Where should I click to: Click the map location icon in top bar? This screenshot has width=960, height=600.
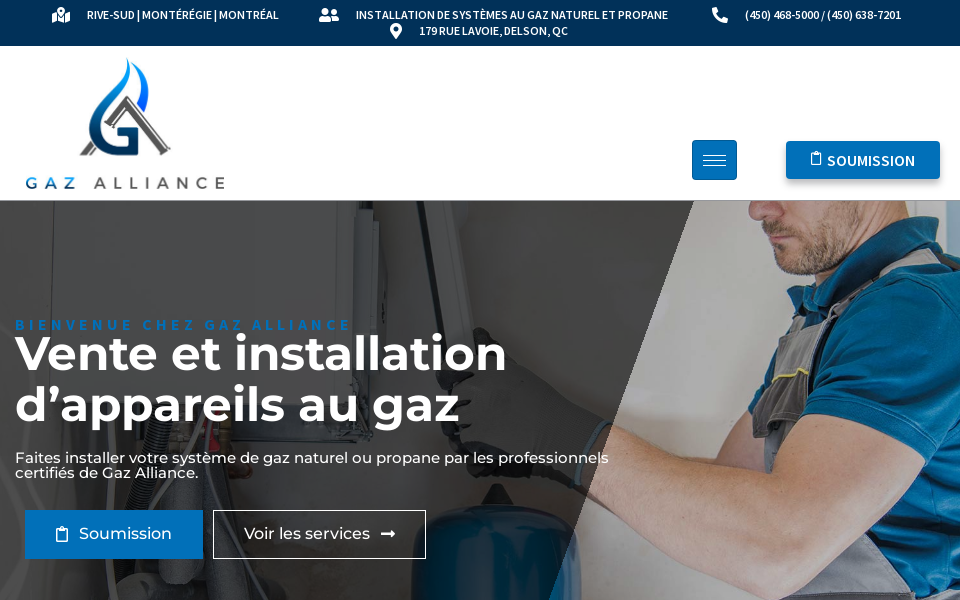[61, 15]
